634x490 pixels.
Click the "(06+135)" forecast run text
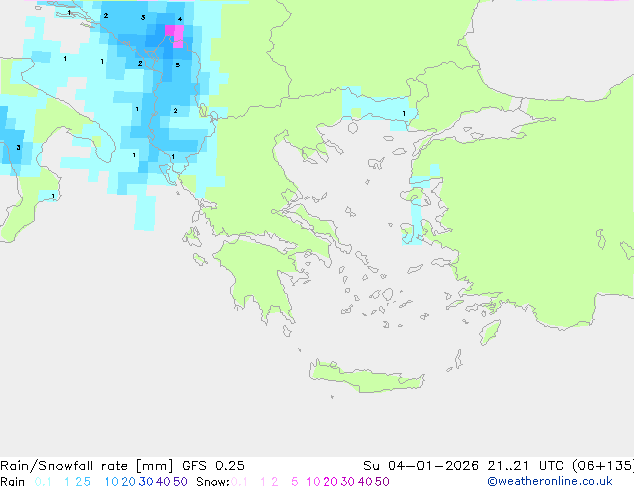[603, 466]
